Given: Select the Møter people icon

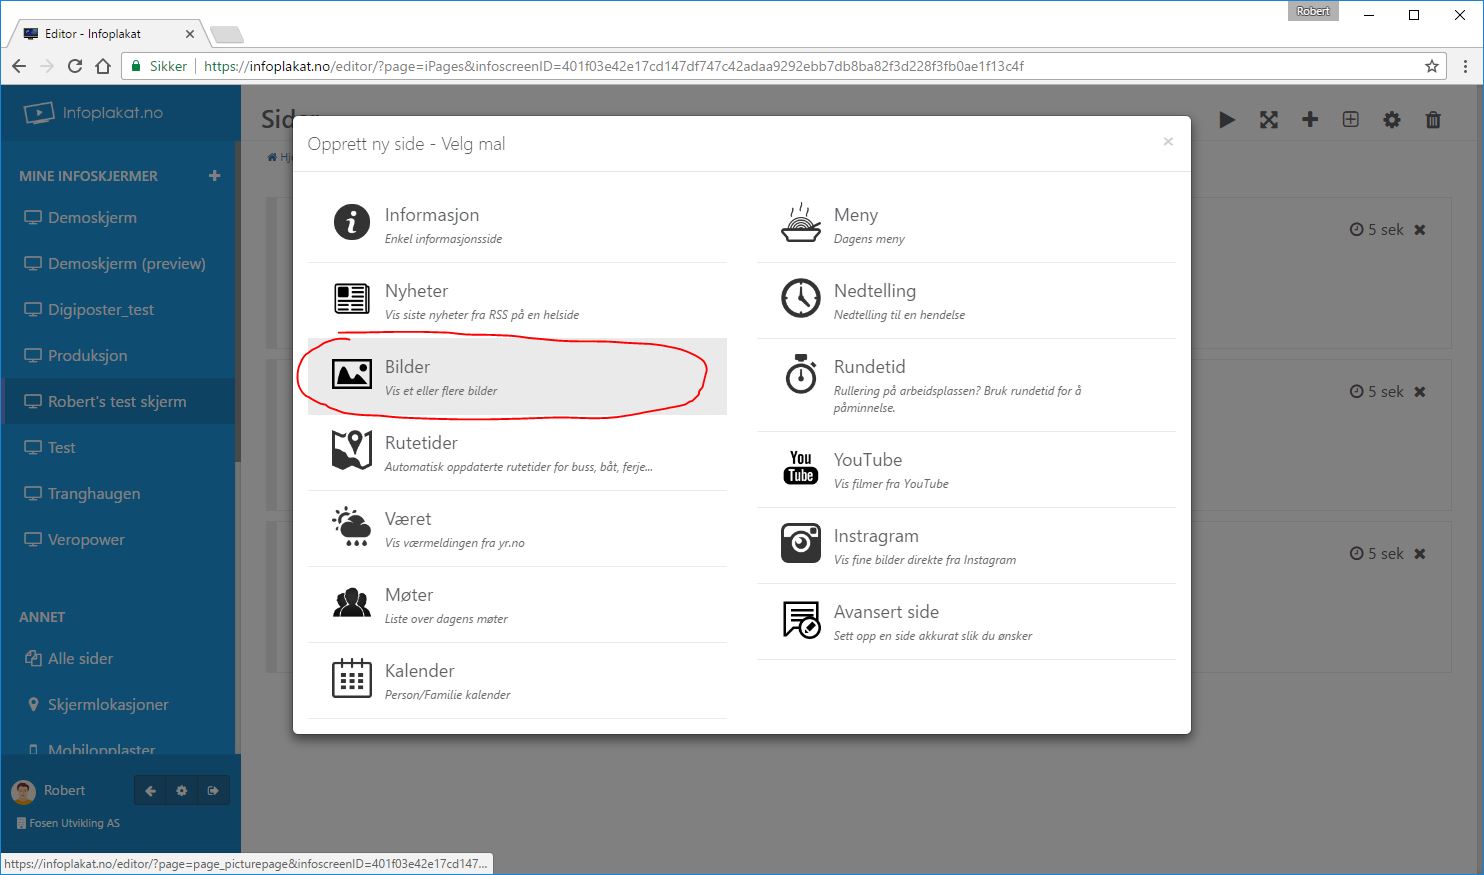Looking at the screenshot, I should (x=351, y=602).
